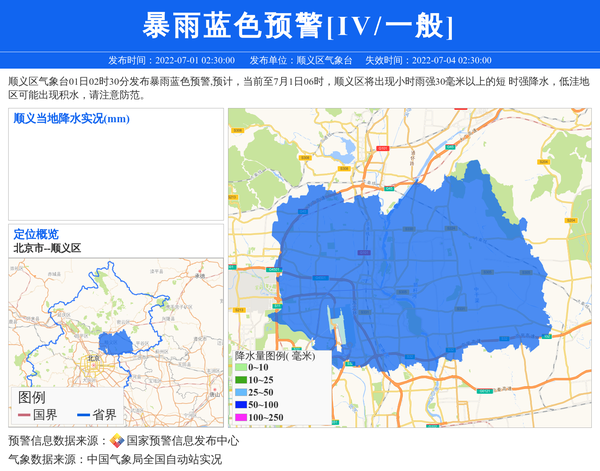Viewport: 600px width, 471px height.
Task: Click the 10~25 green legend swatch
Action: (x=241, y=380)
